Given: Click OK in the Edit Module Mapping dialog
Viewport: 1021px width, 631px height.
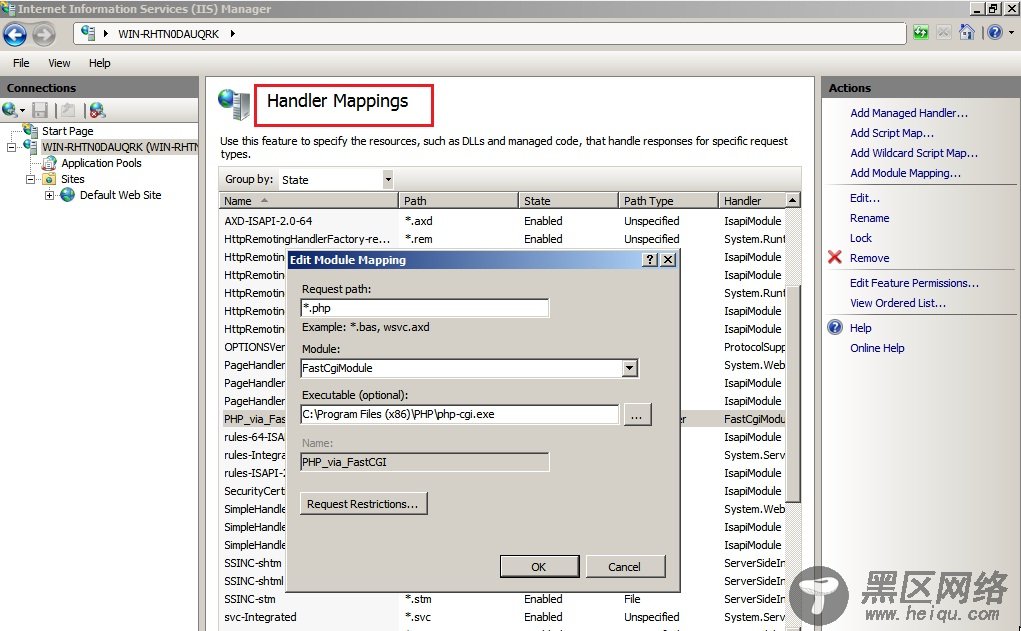Looking at the screenshot, I should pos(539,567).
